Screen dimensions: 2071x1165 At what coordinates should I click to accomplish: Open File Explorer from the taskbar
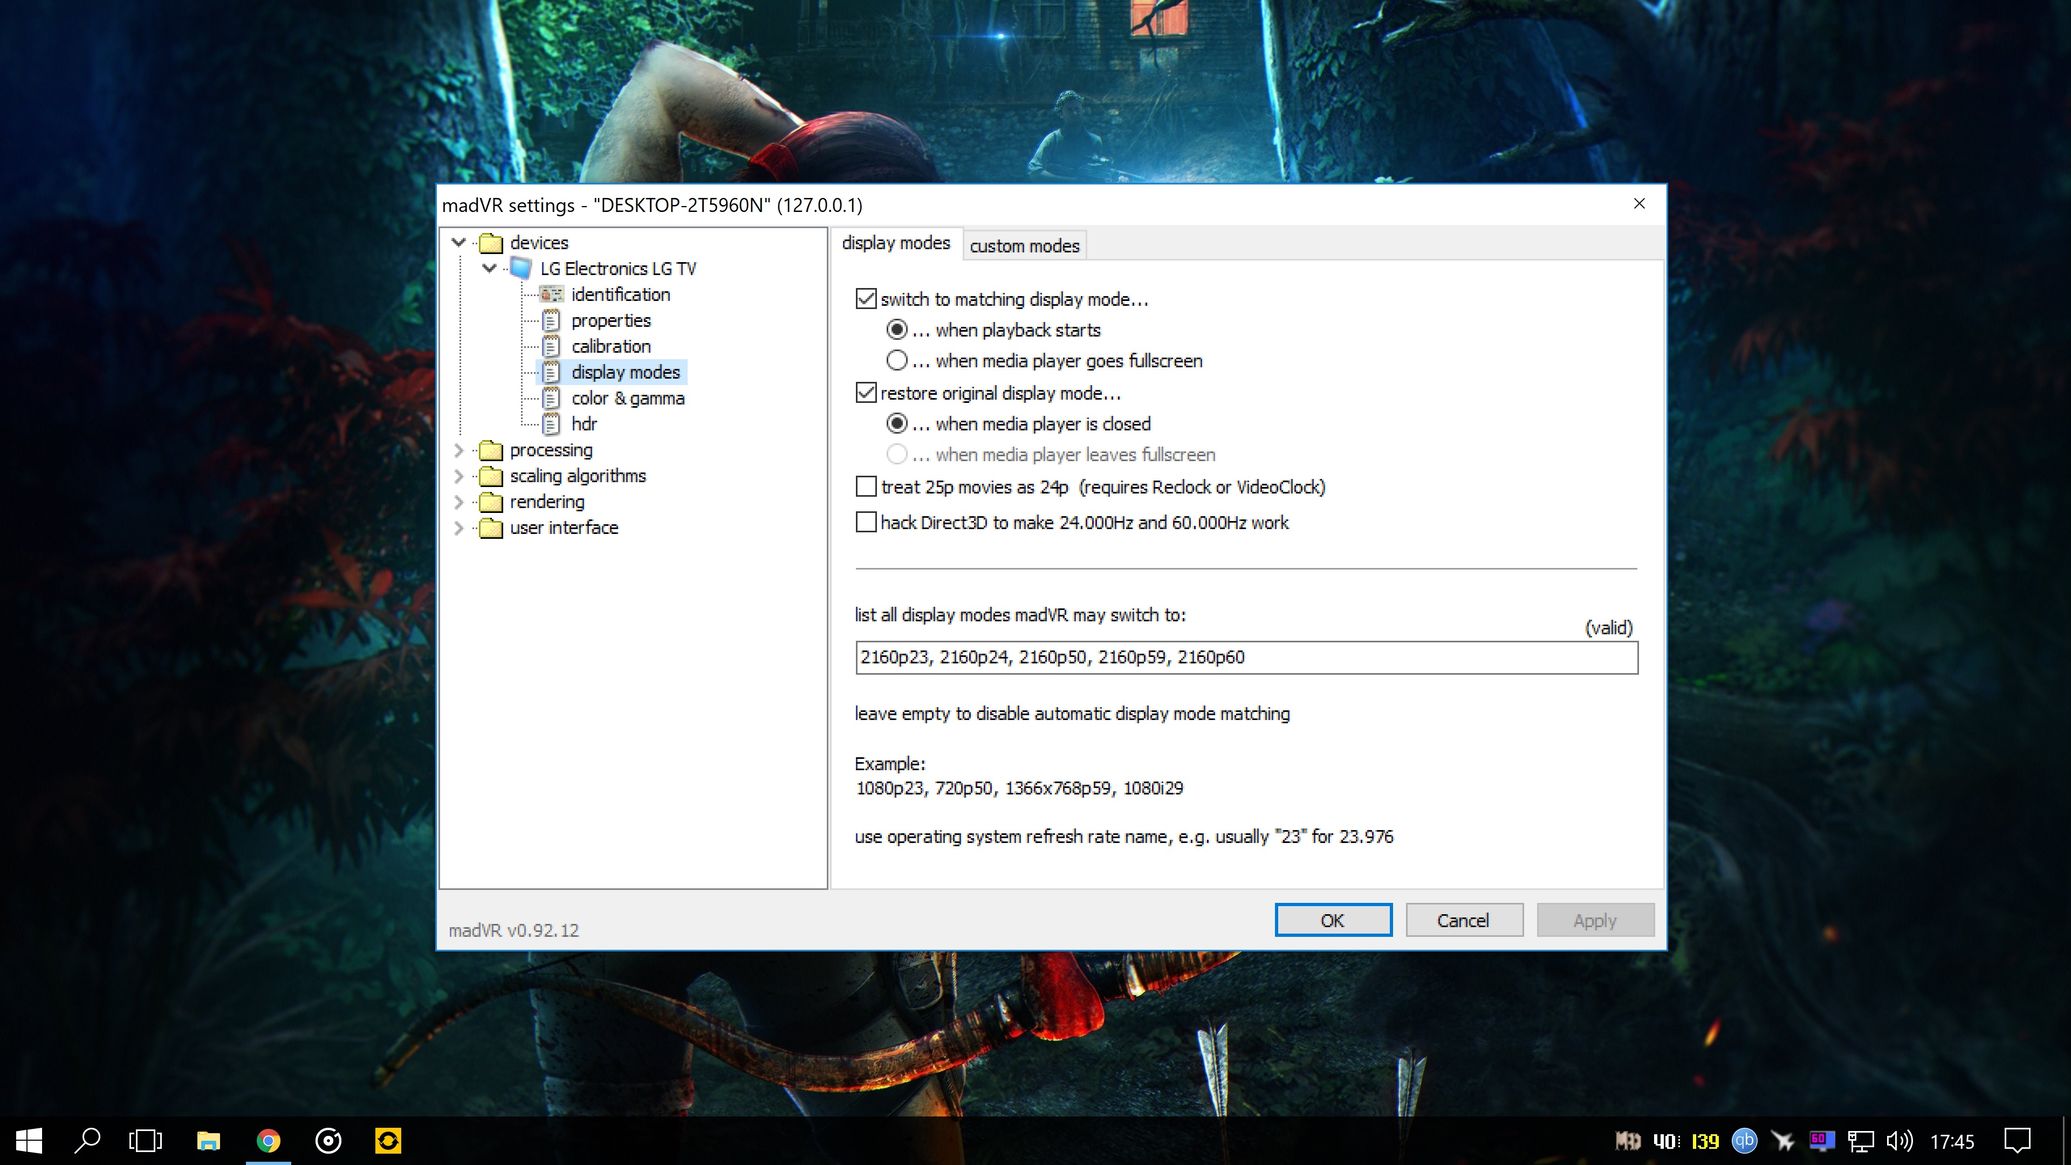[208, 1140]
